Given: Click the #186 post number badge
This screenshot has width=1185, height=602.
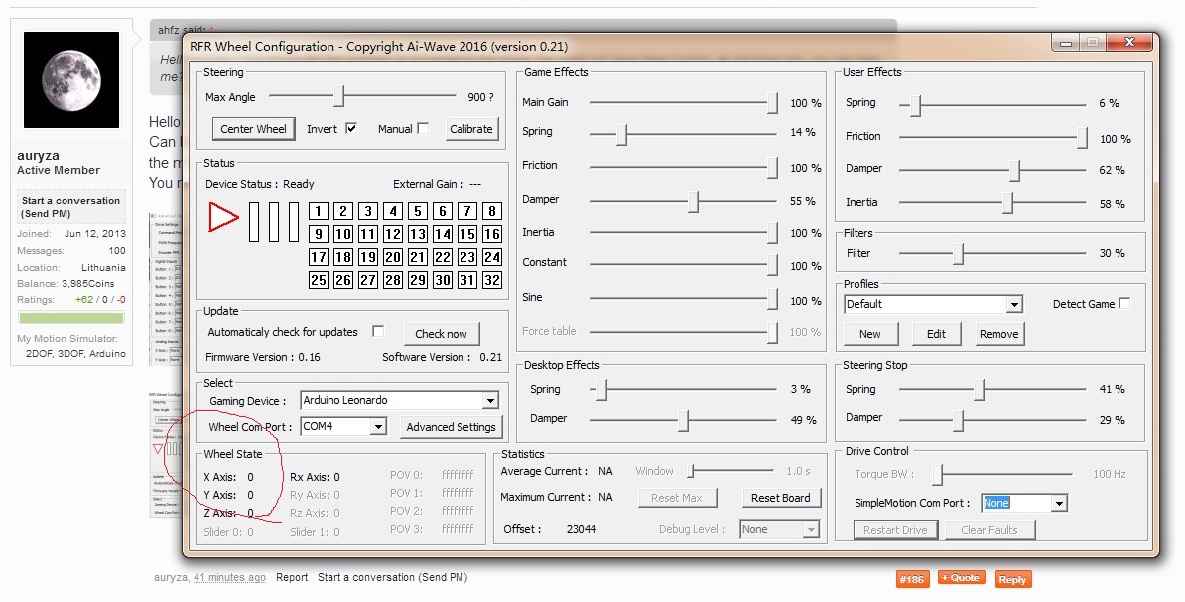Looking at the screenshot, I should coord(911,580).
